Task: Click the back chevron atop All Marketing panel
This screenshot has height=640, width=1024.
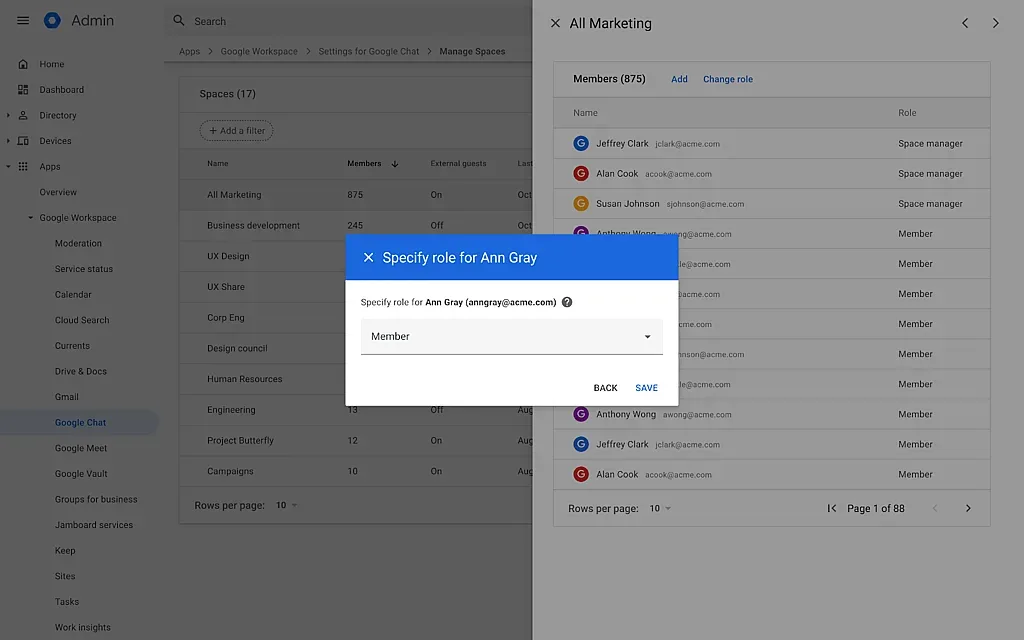Action: tap(964, 22)
